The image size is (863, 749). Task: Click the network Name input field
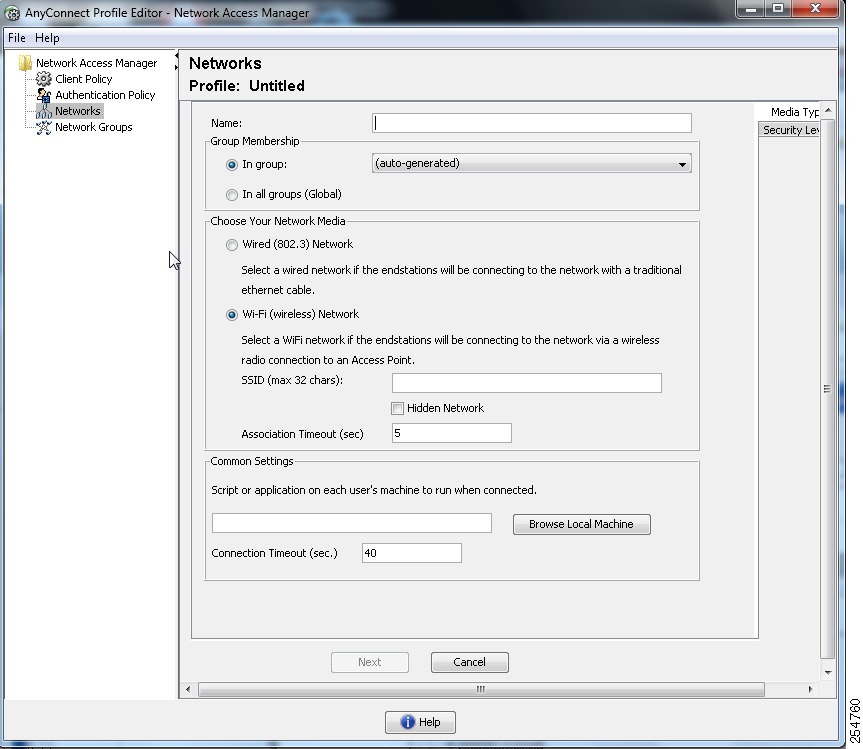tap(532, 123)
